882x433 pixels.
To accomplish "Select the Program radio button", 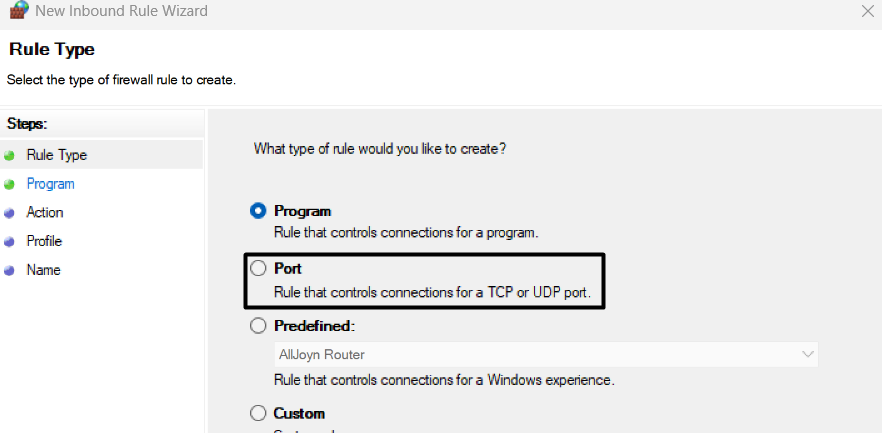I will (259, 211).
